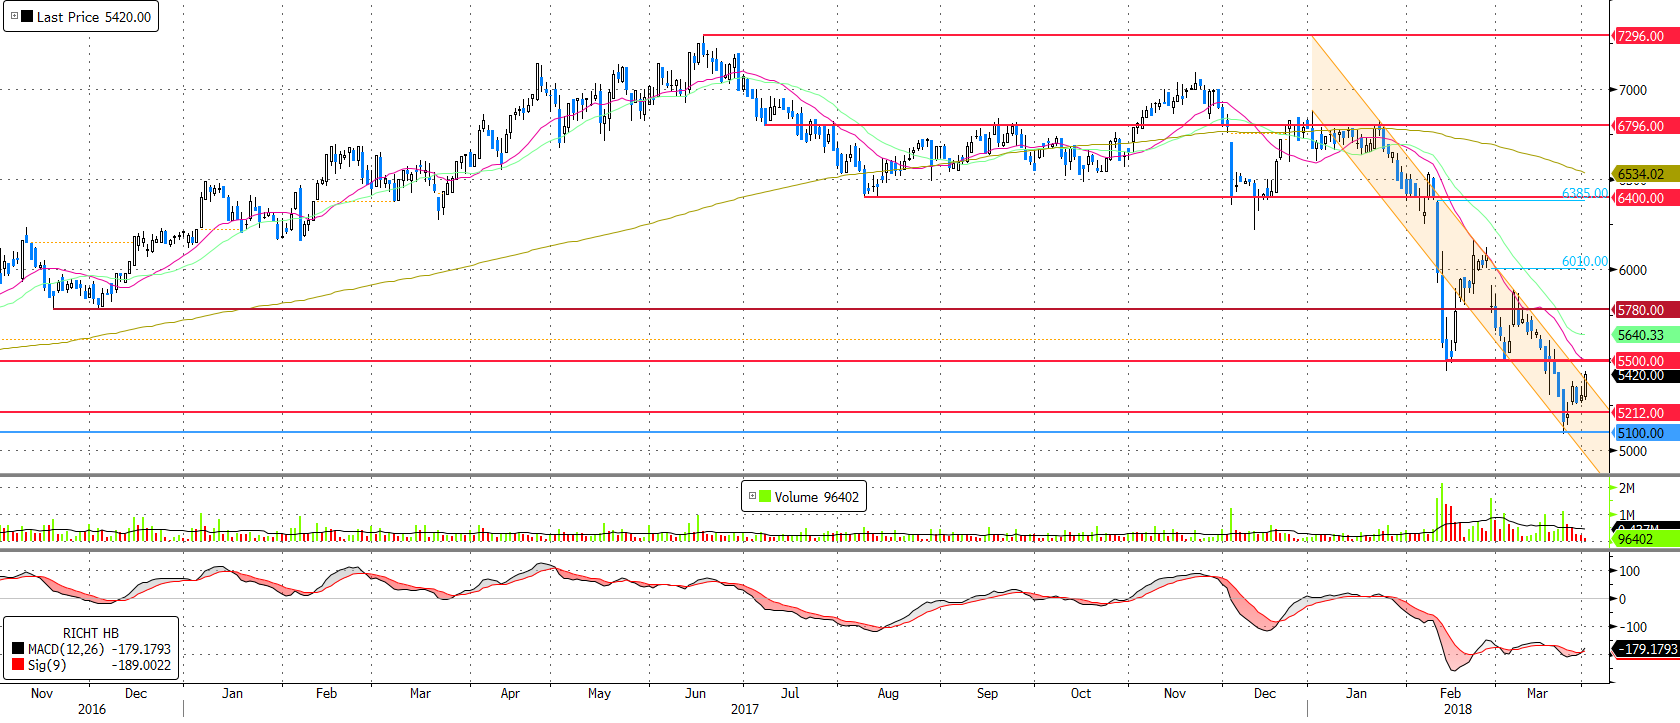This screenshot has height=723, width=1680.
Task: Click the 6000 price axis tick
Action: 1633,270
